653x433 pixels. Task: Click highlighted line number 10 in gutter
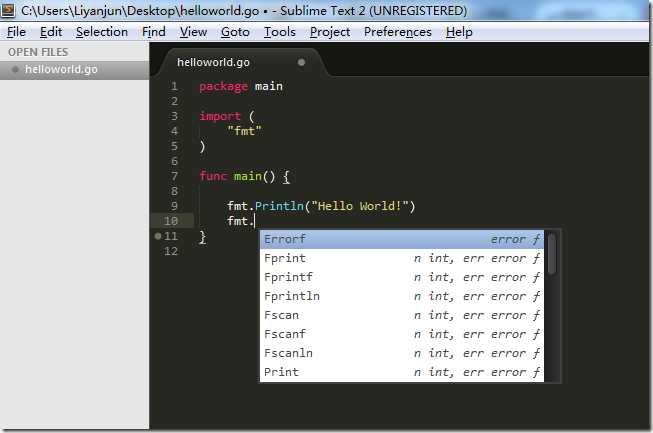click(x=171, y=221)
